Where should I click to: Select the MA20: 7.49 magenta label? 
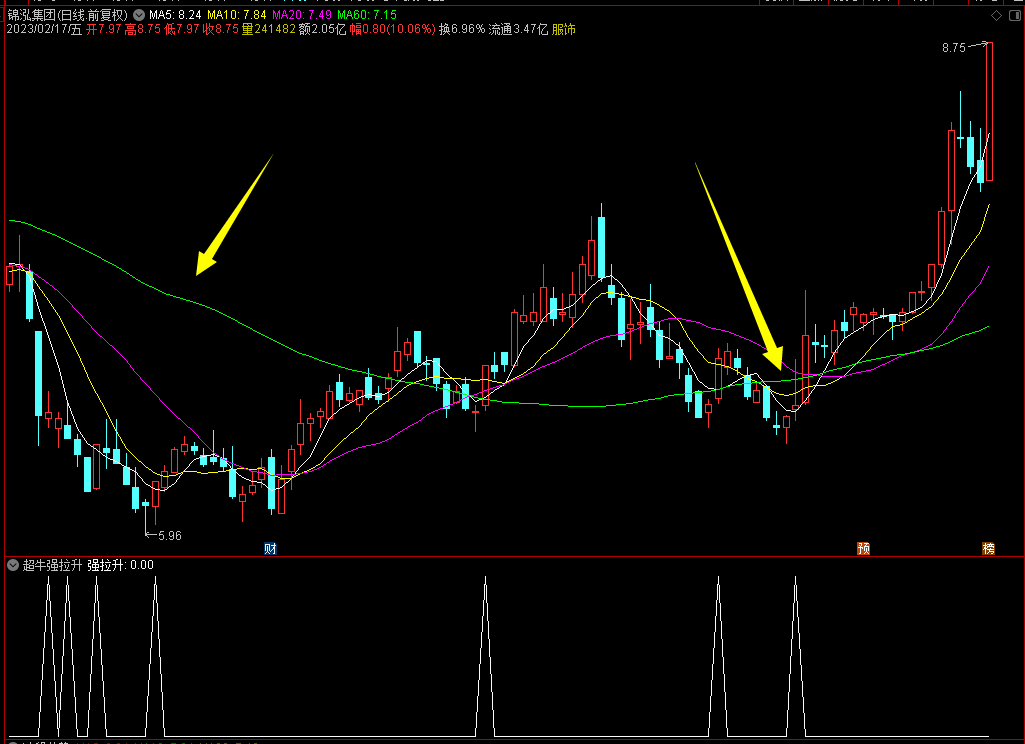pos(302,15)
